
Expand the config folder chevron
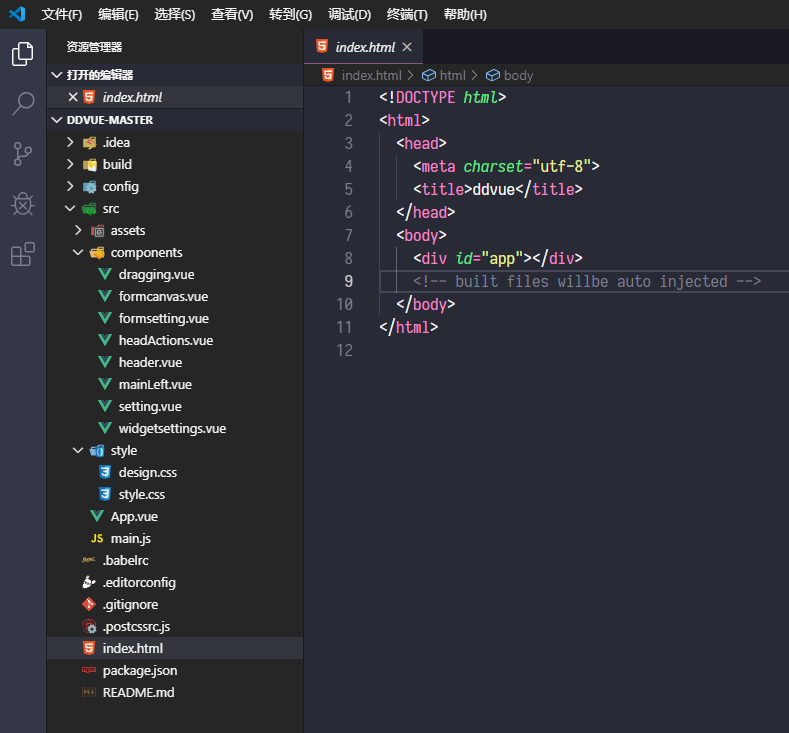tap(70, 187)
